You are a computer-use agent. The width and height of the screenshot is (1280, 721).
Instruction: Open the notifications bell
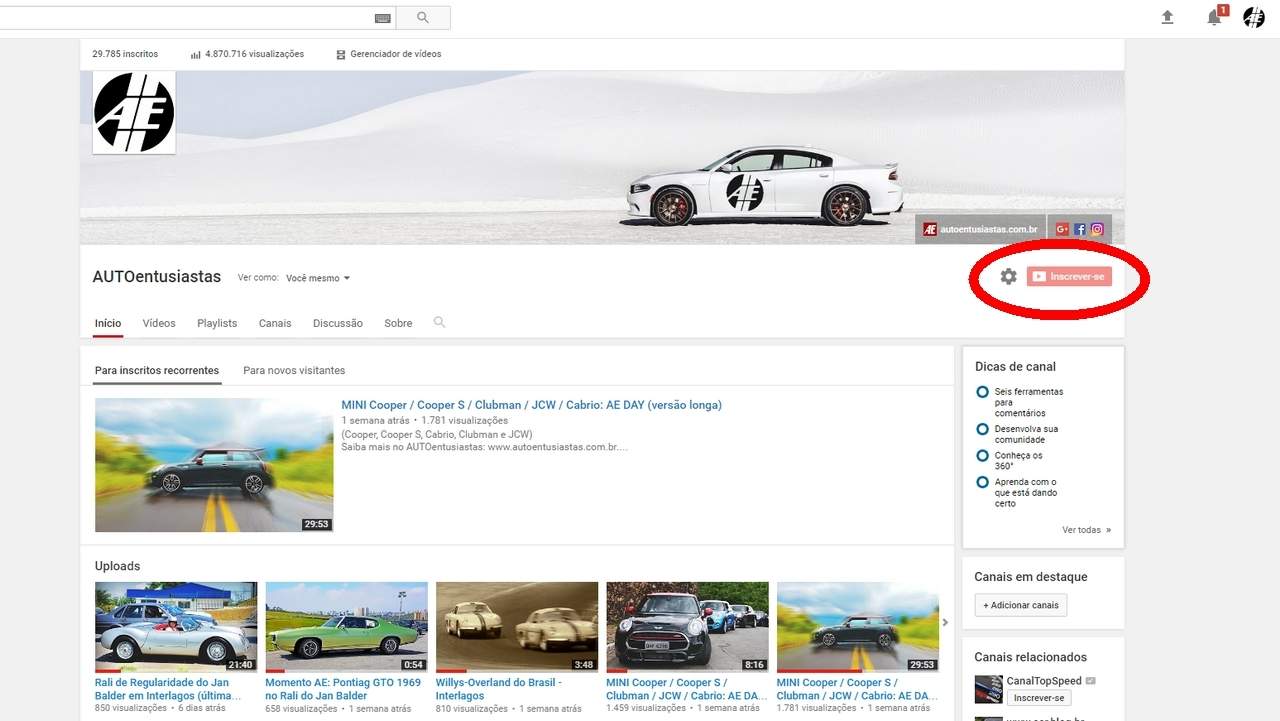coord(1214,17)
